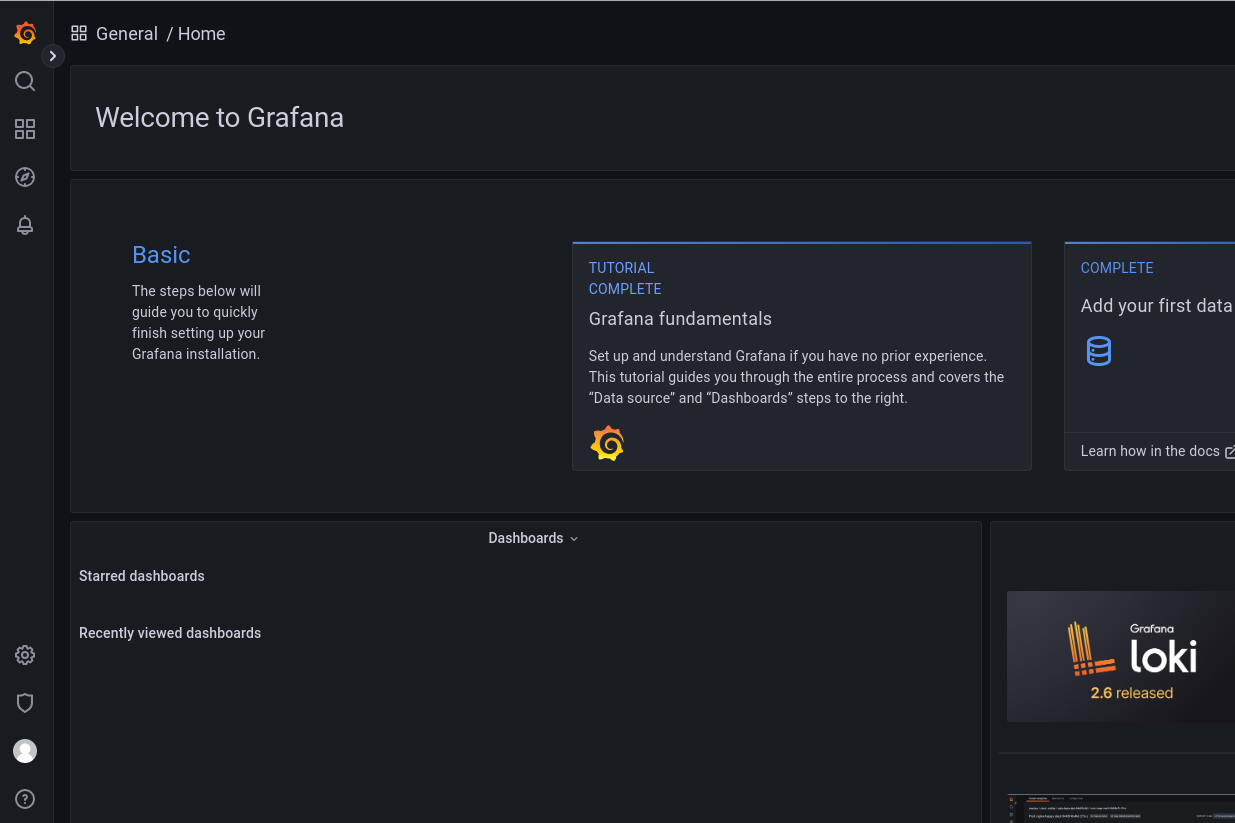
Task: Click Home in the breadcrumb
Action: pyautogui.click(x=201, y=33)
